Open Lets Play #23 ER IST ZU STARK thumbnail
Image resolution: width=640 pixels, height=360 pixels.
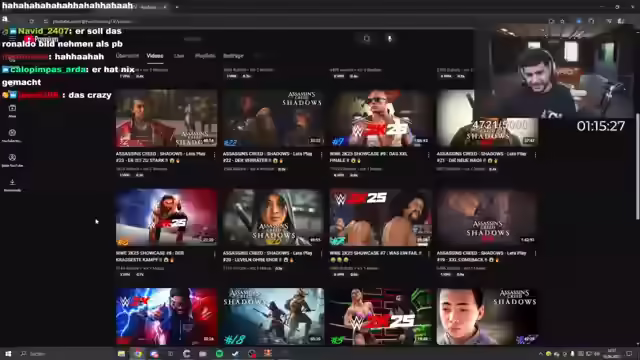coord(167,118)
